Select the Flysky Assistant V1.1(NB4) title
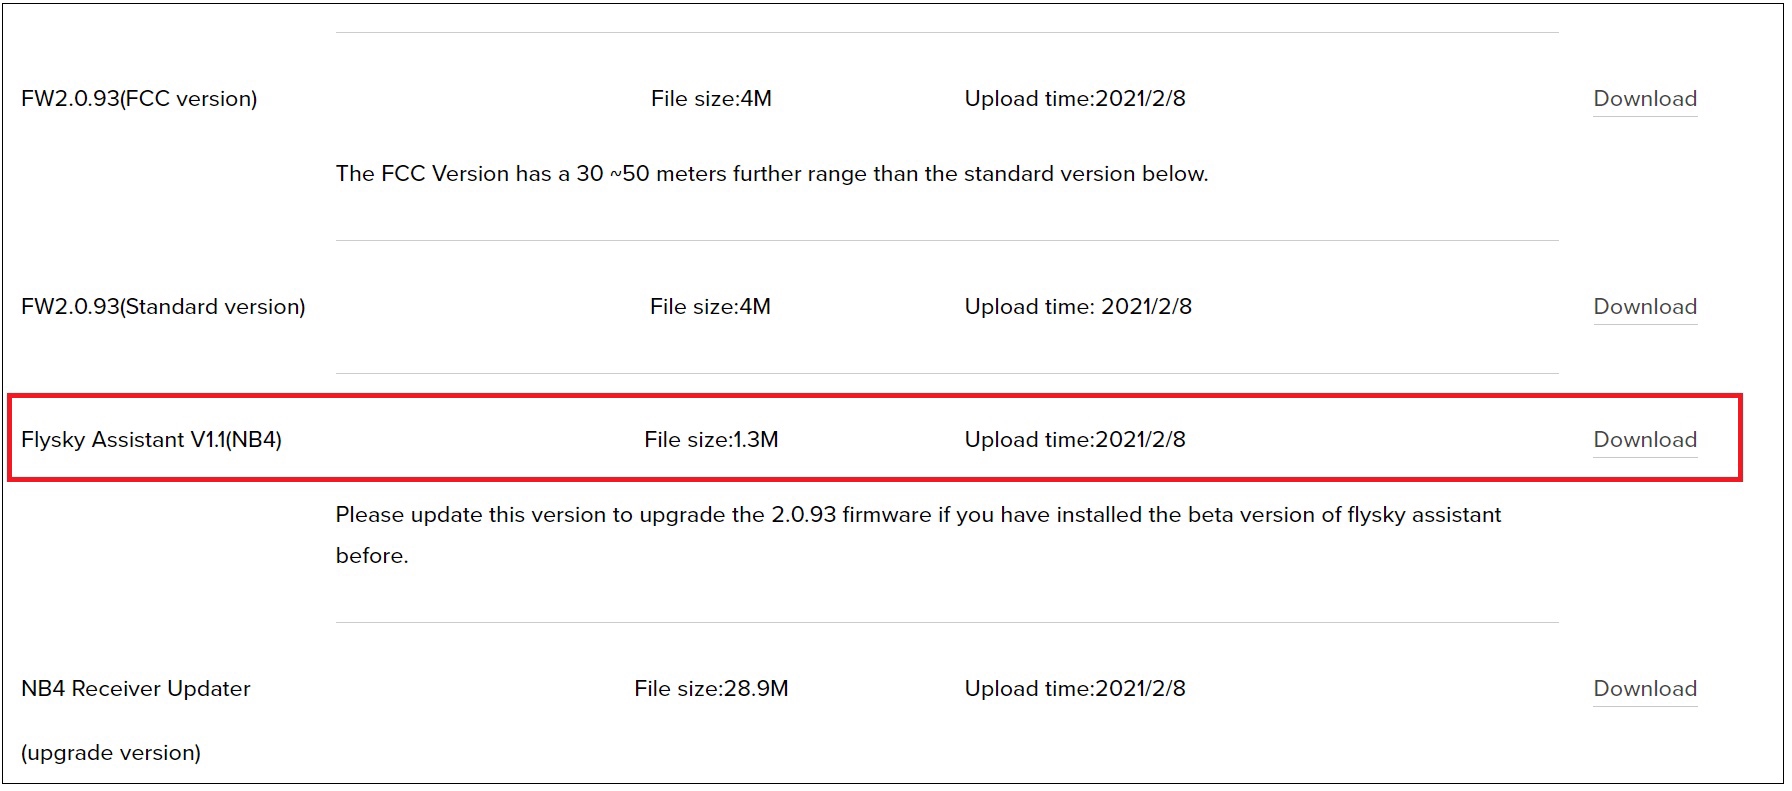 tap(151, 440)
